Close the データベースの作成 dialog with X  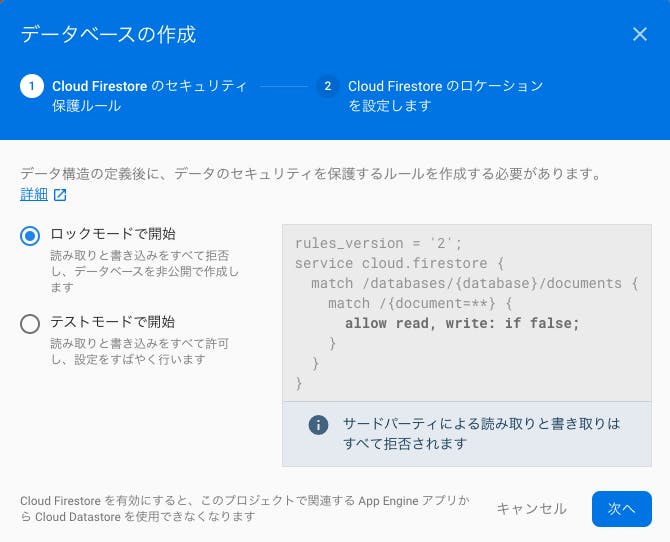tap(640, 34)
